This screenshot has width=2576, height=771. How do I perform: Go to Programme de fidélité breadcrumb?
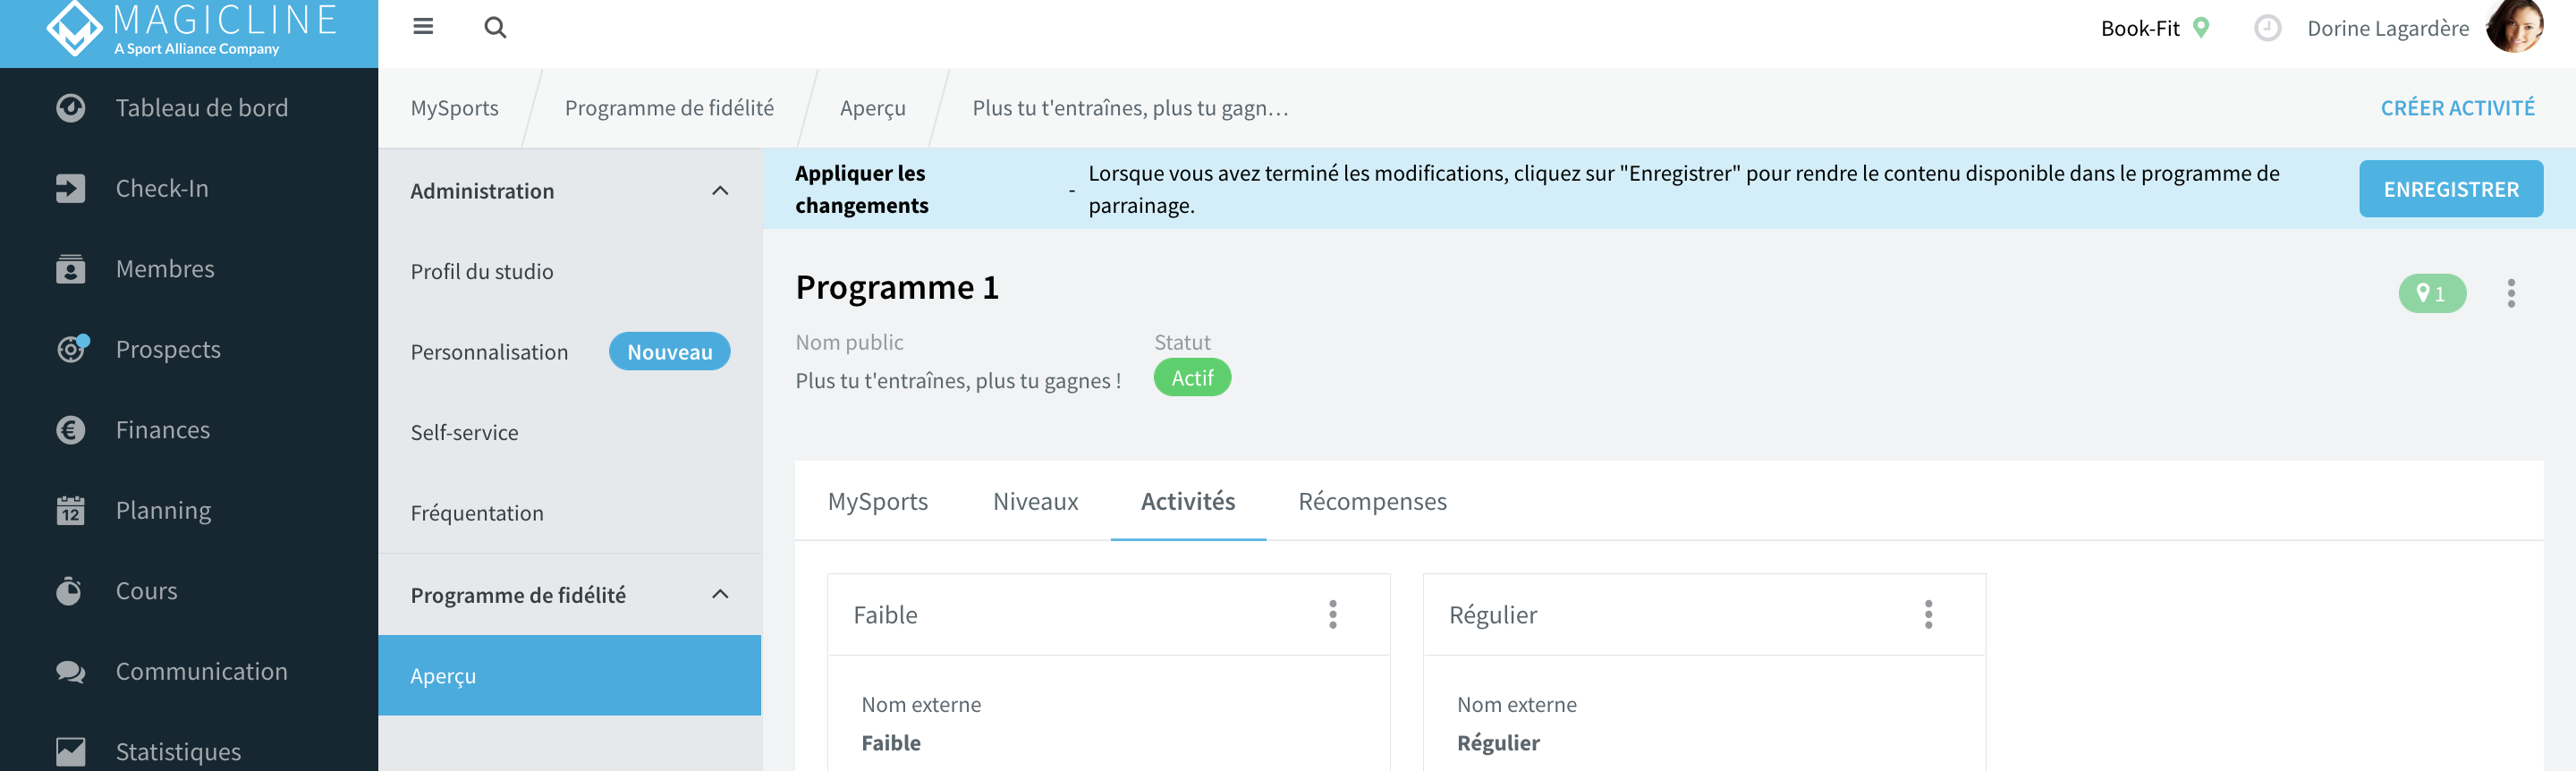tap(669, 108)
